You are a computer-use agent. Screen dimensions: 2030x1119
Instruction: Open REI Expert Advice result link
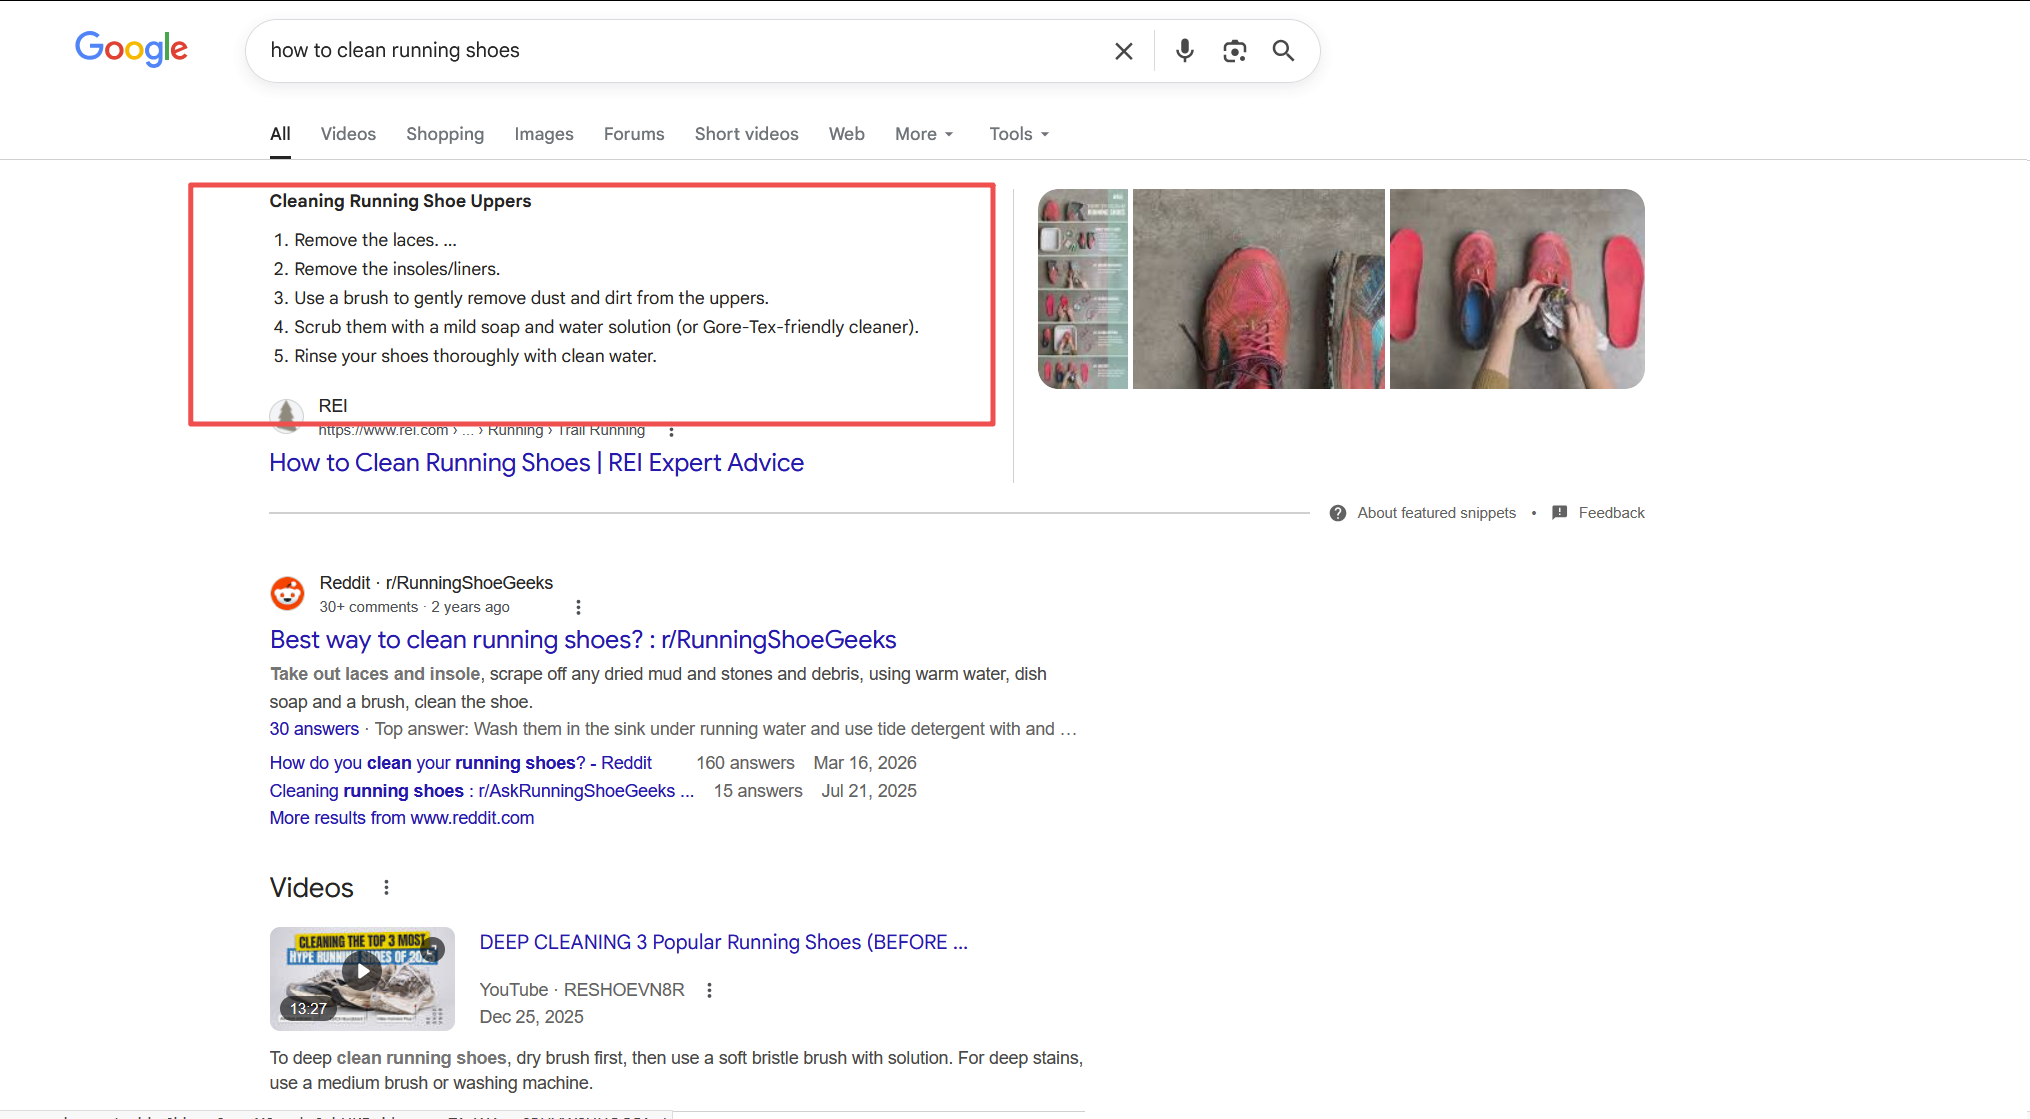536,463
